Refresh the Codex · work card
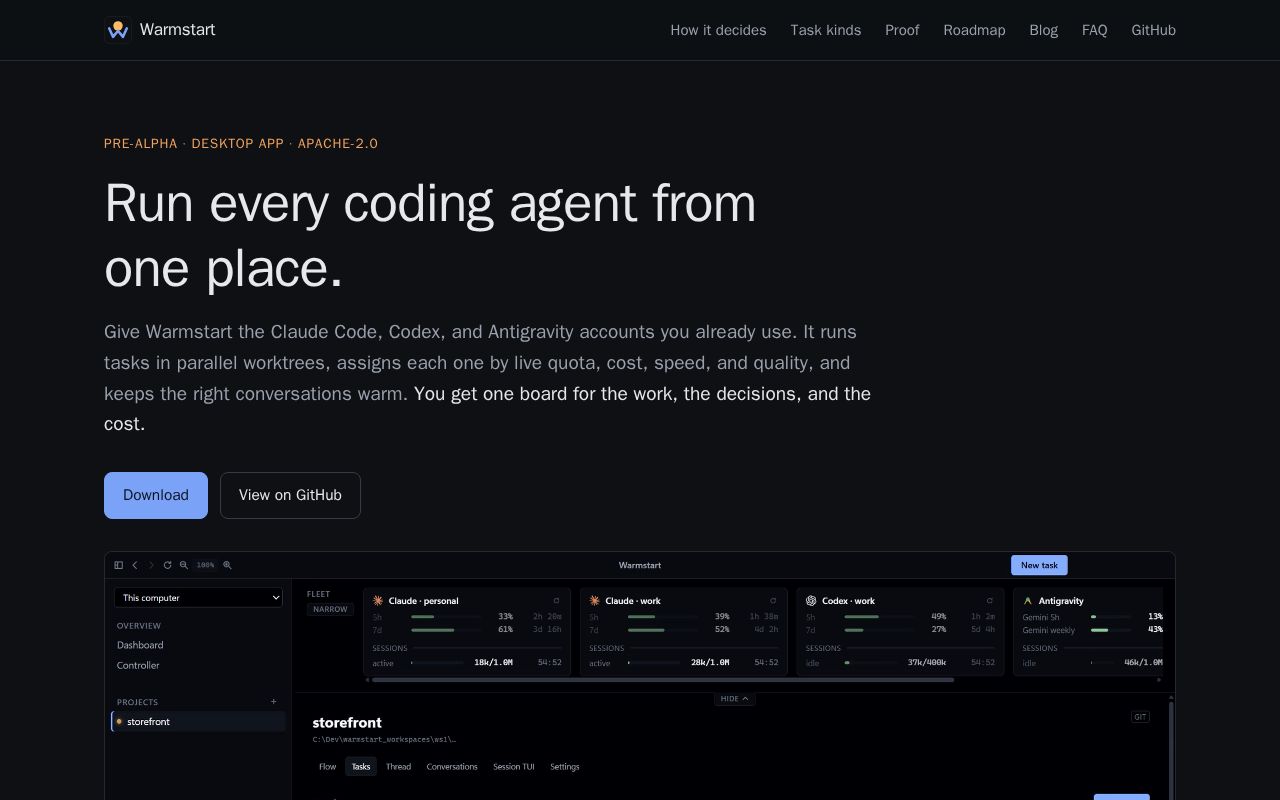1280x800 pixels. coord(990,601)
